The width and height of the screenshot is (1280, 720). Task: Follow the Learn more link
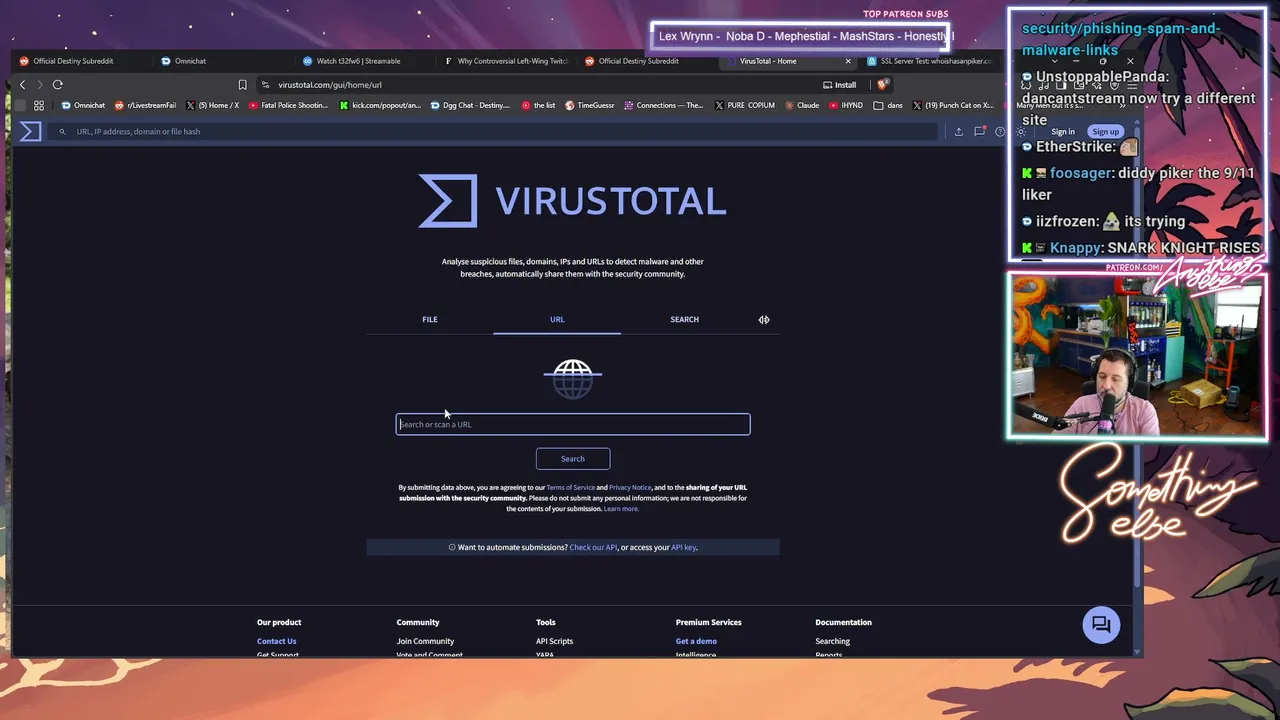pyautogui.click(x=621, y=509)
